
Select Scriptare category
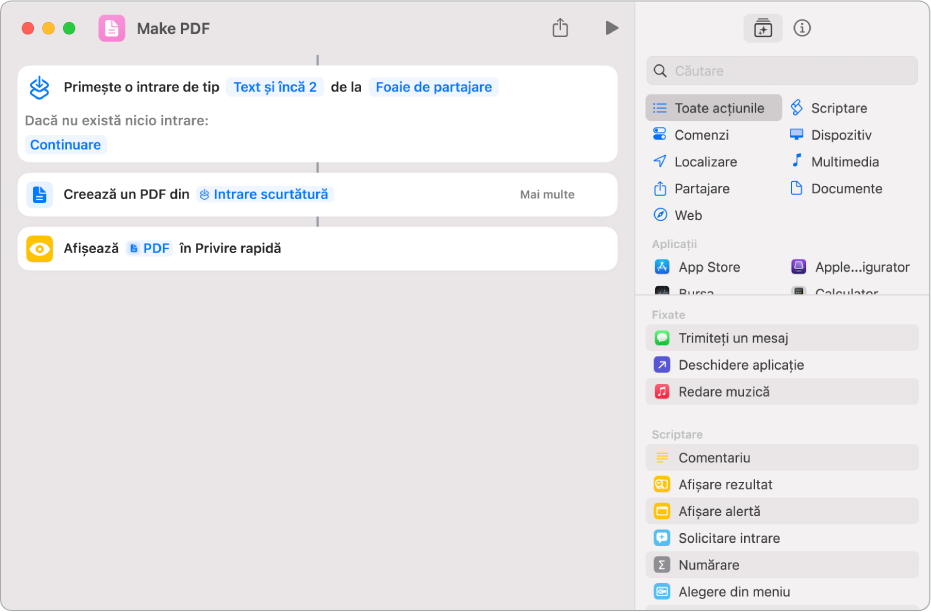(829, 108)
